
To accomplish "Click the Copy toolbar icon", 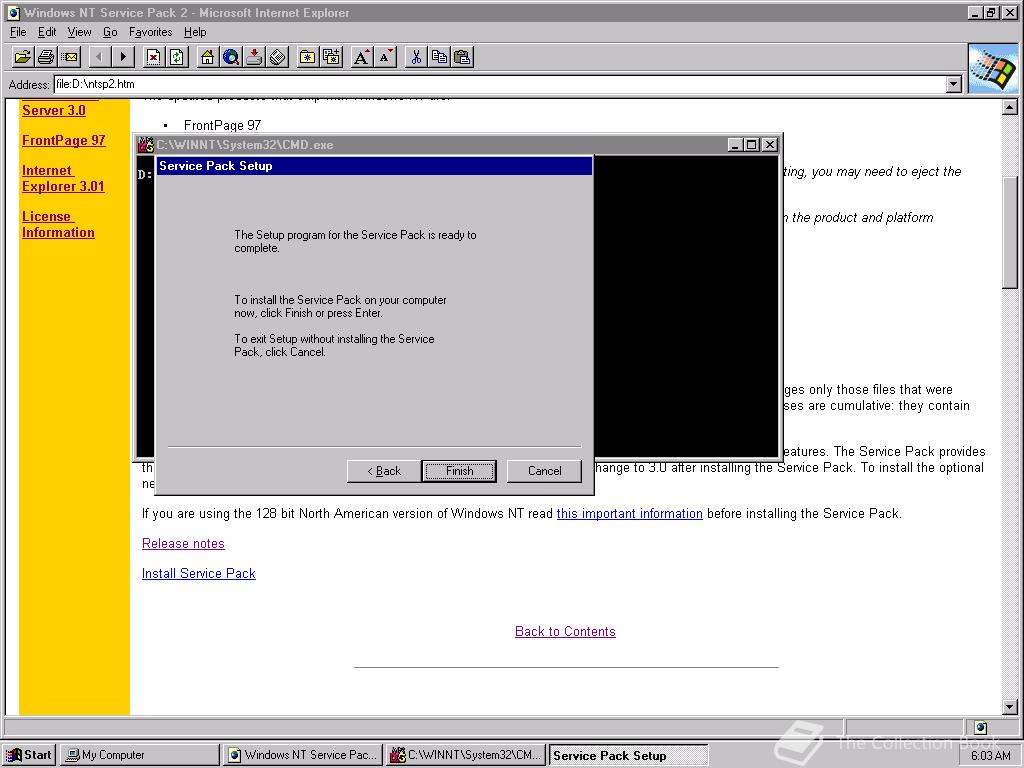I will (439, 57).
